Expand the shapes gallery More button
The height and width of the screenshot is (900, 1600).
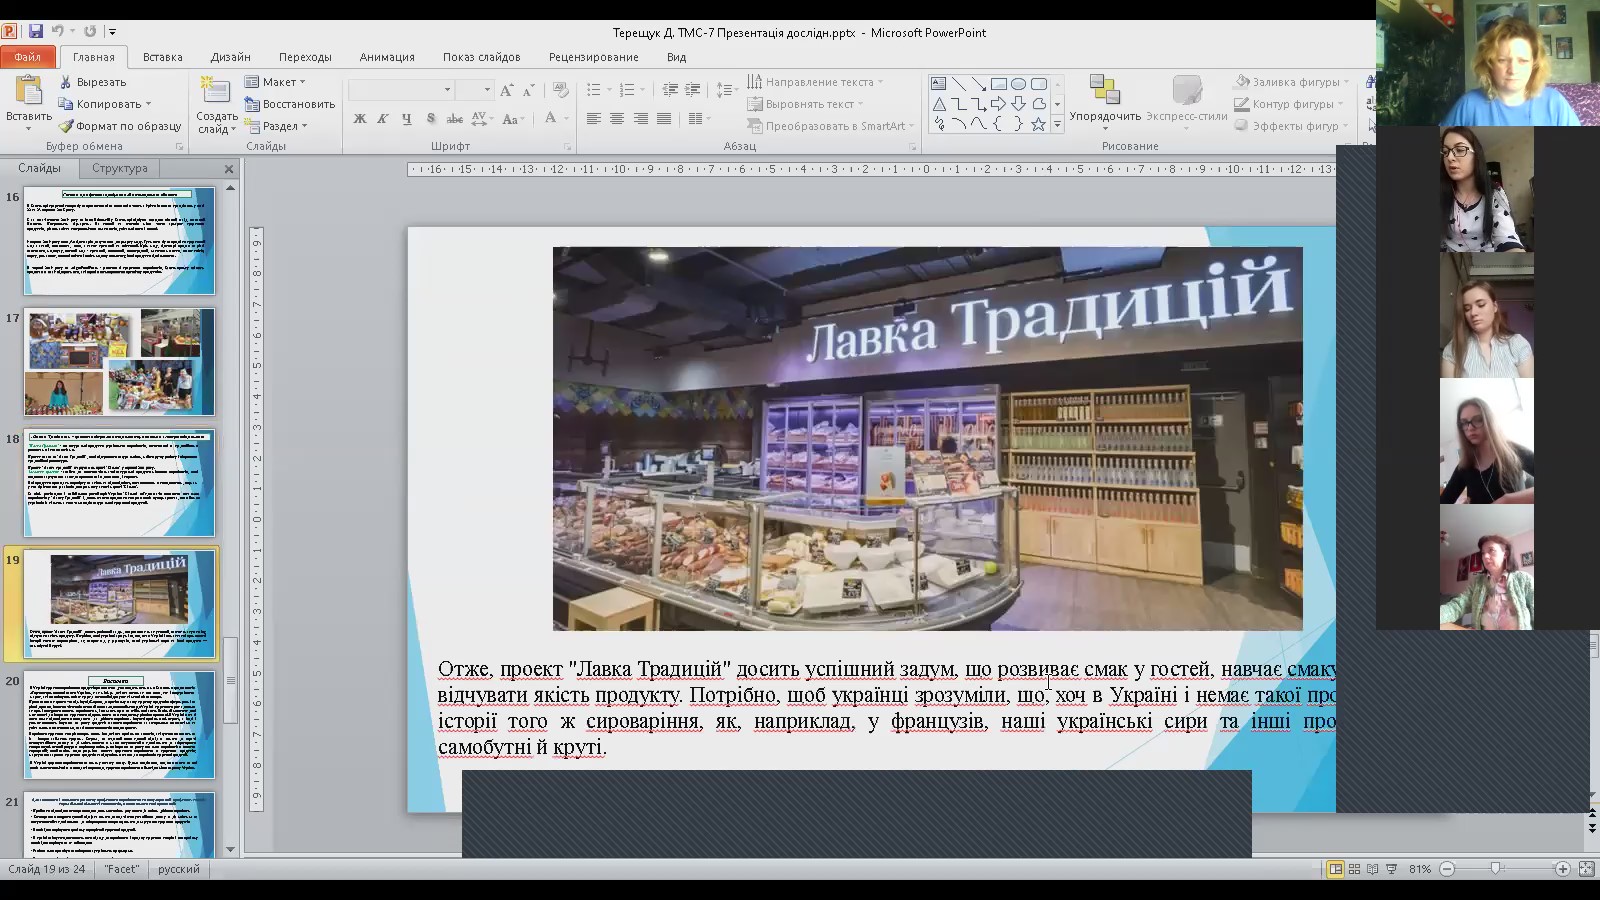pyautogui.click(x=1057, y=124)
